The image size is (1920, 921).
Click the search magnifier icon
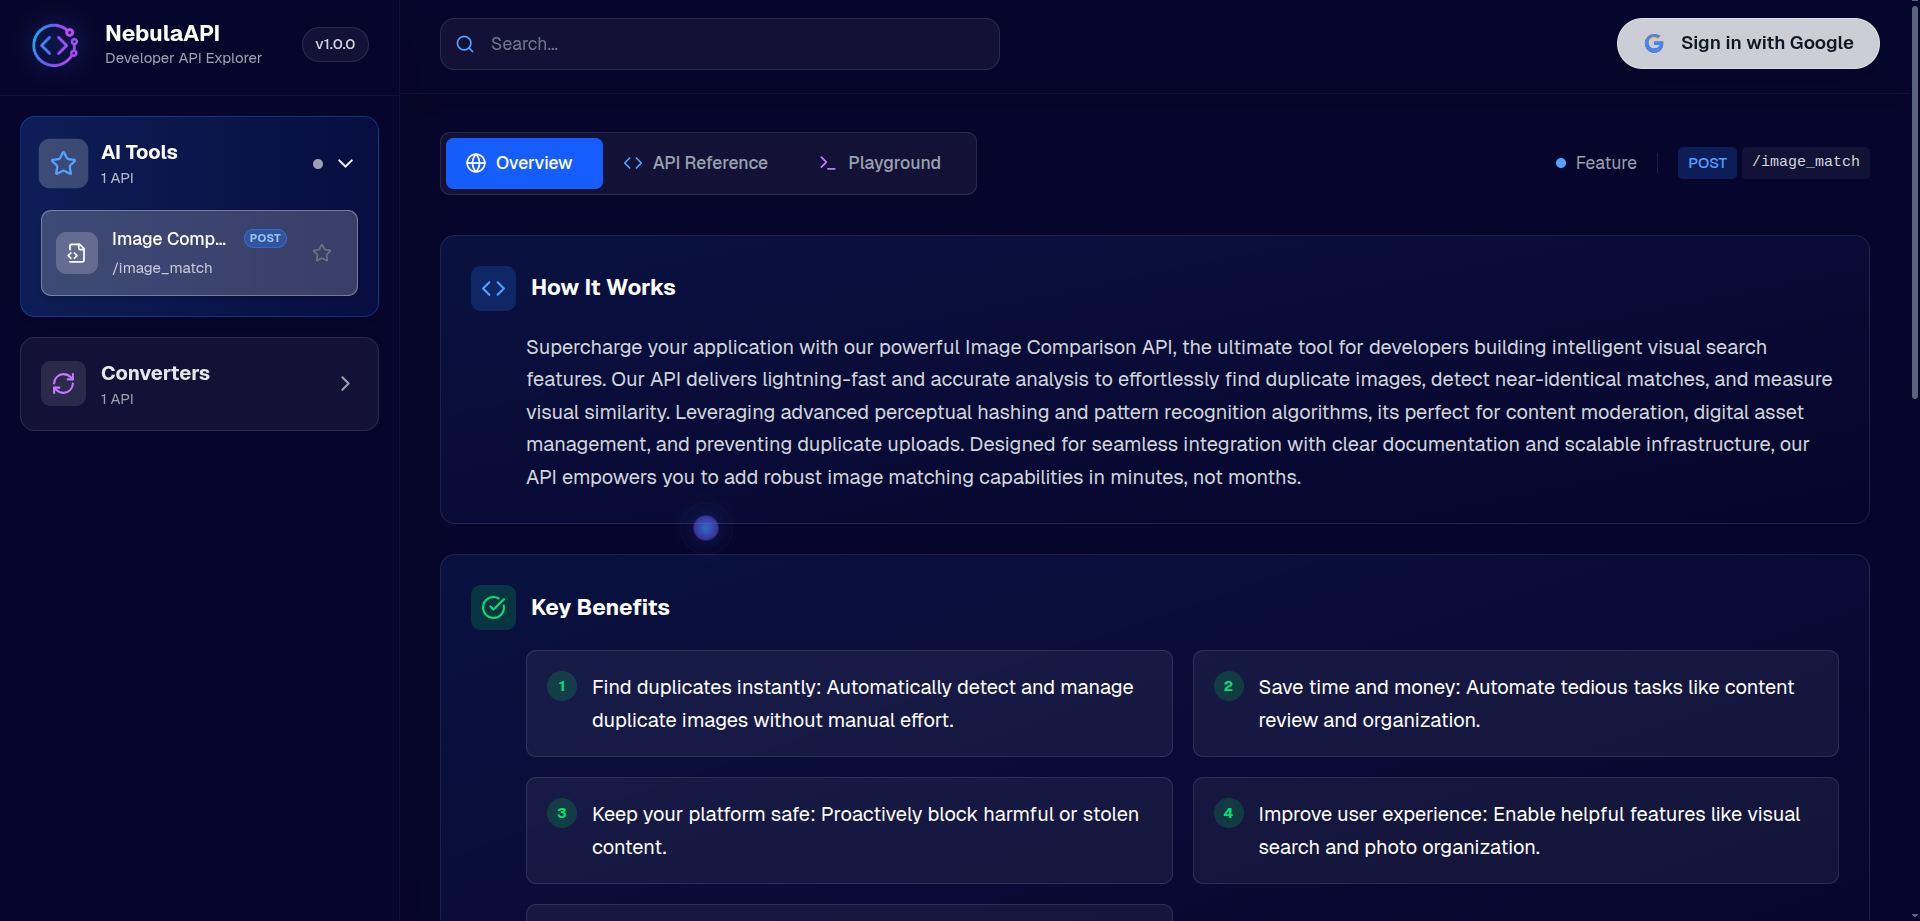(465, 44)
